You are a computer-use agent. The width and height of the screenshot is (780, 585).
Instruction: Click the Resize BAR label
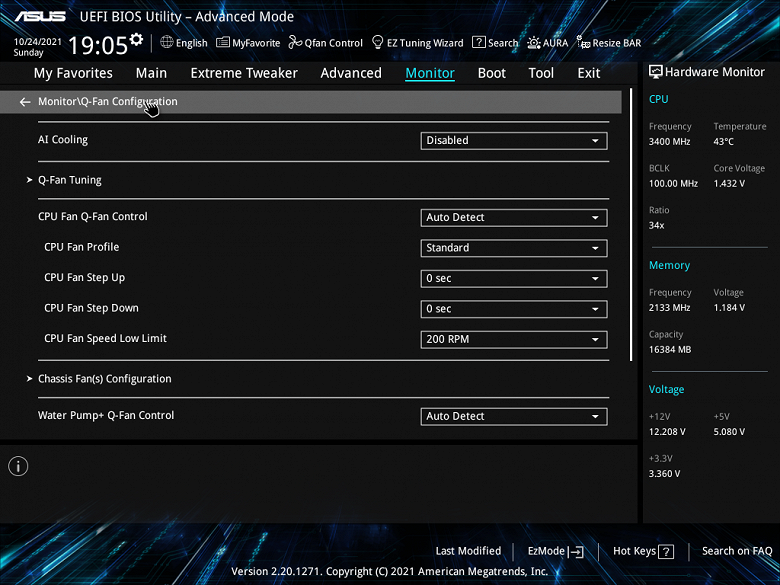pyautogui.click(x=616, y=43)
